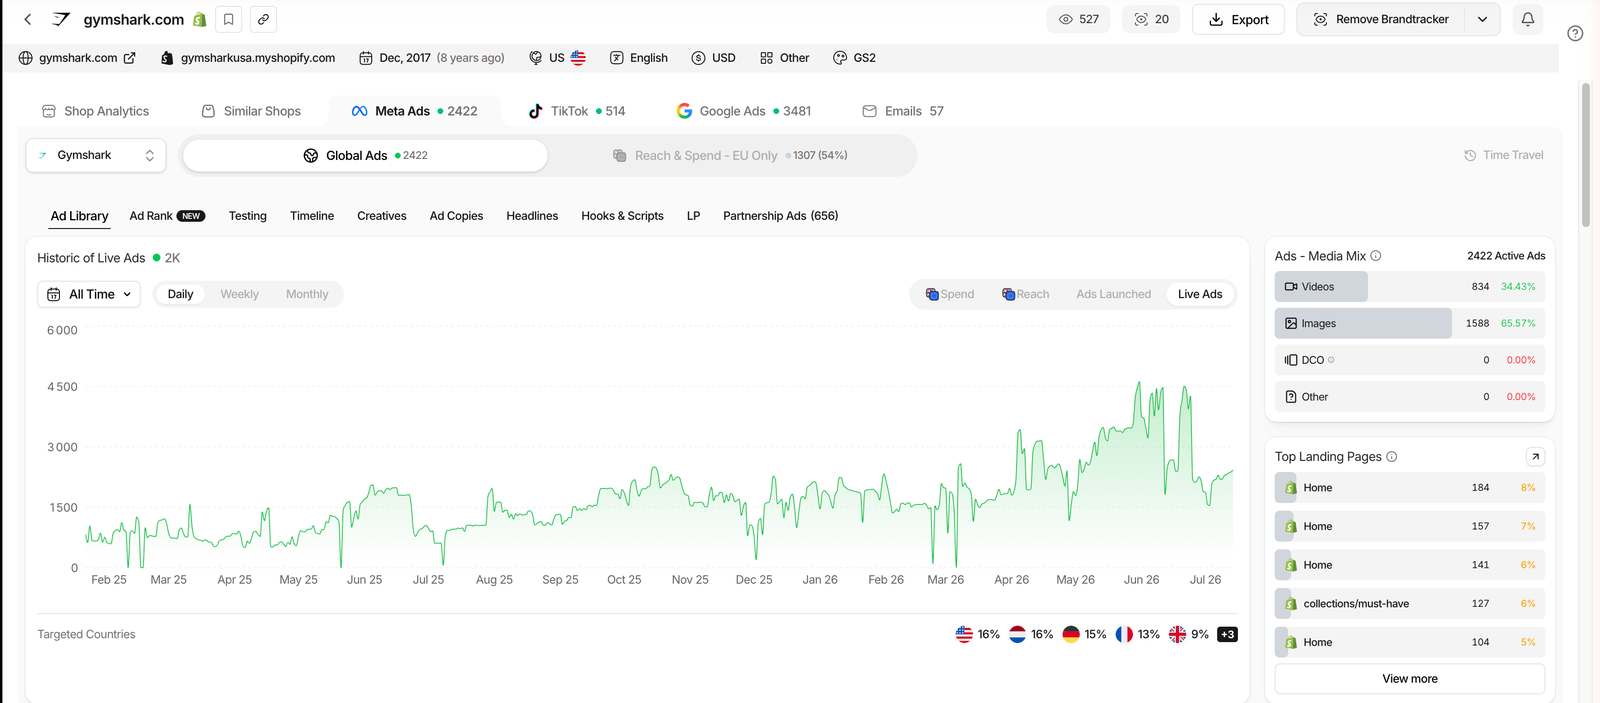1600x703 pixels.
Task: Switch chart metric to Ads Launched
Action: pos(1113,294)
